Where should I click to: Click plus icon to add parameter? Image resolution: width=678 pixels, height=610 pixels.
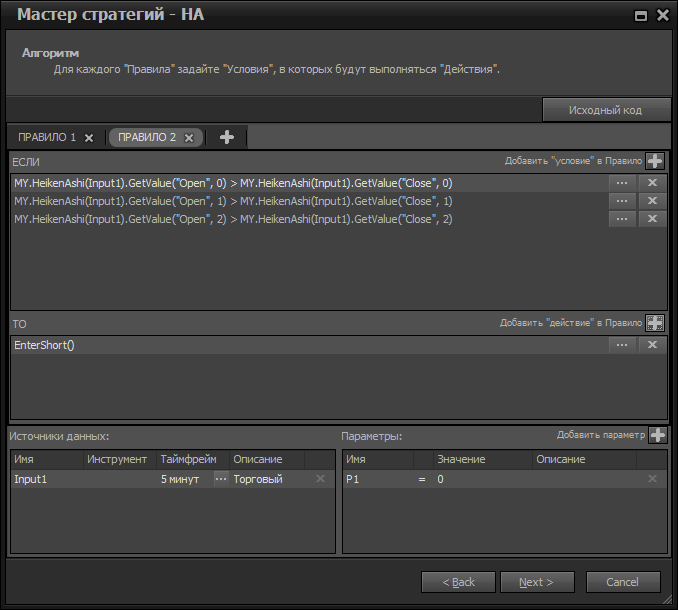pos(657,435)
